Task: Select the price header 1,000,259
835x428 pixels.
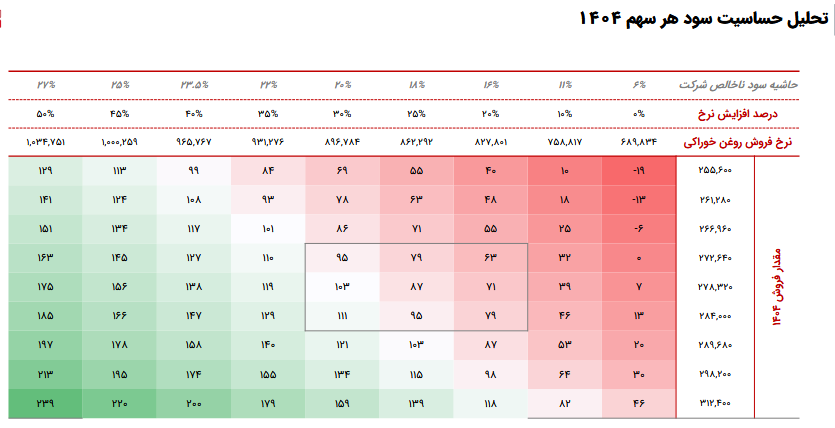Action: [120, 142]
